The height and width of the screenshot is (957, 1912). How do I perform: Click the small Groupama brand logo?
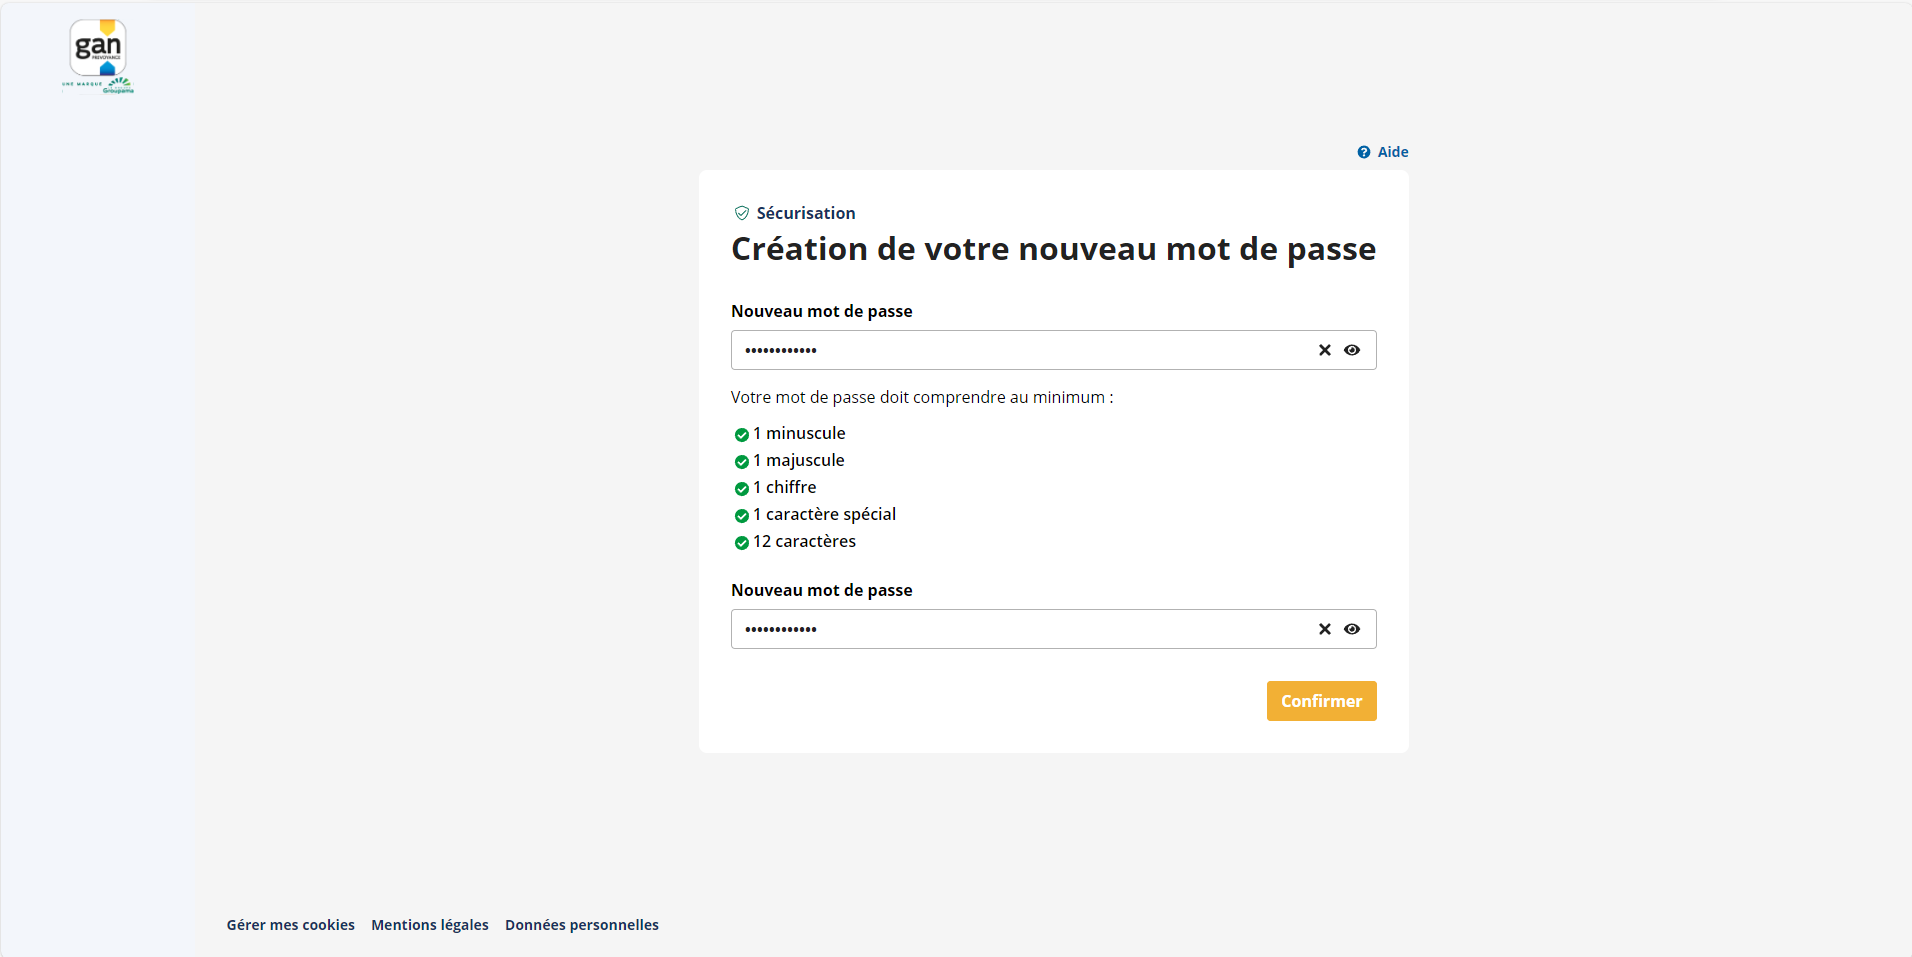pyautogui.click(x=120, y=85)
